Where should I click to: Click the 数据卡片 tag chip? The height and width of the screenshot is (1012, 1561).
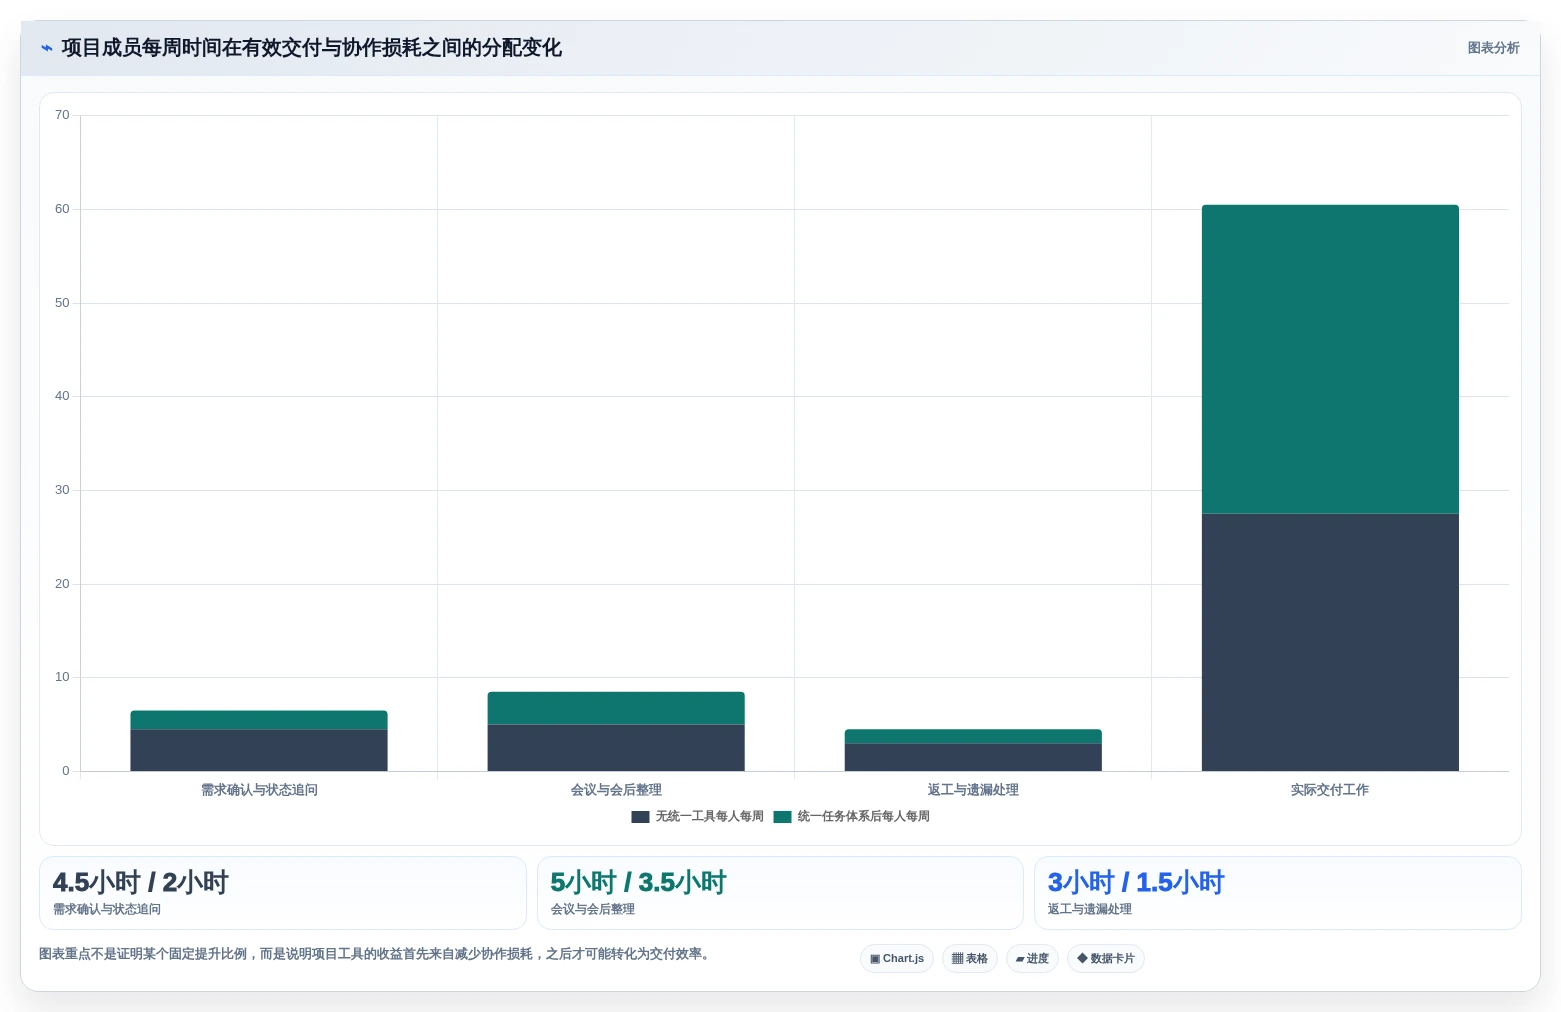pyautogui.click(x=1106, y=959)
